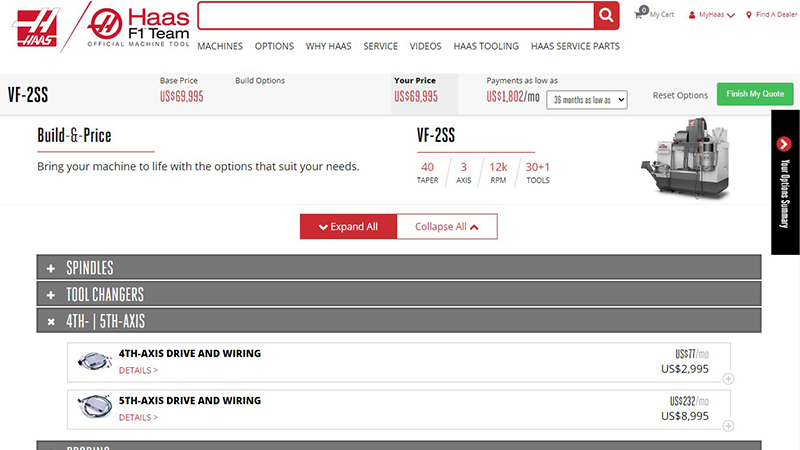Focus the site search input field
800x450 pixels.
pos(396,15)
